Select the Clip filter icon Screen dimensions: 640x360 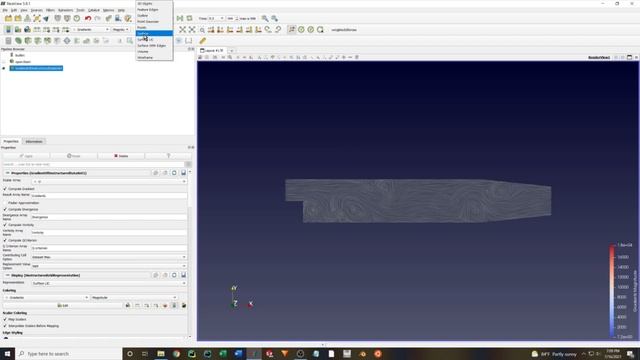click(x=28, y=40)
